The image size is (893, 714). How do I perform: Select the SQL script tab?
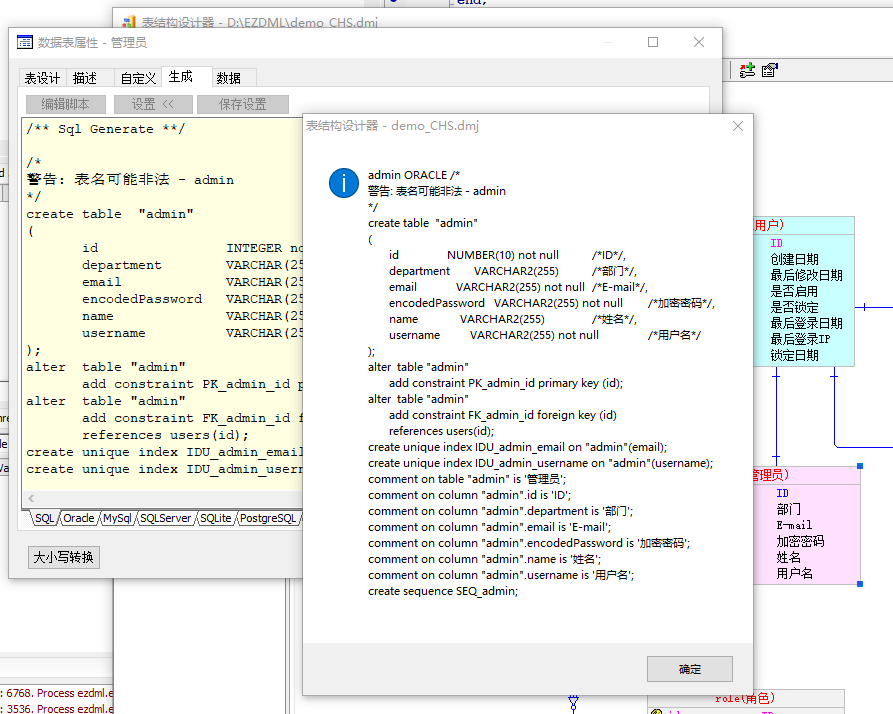pos(44,518)
